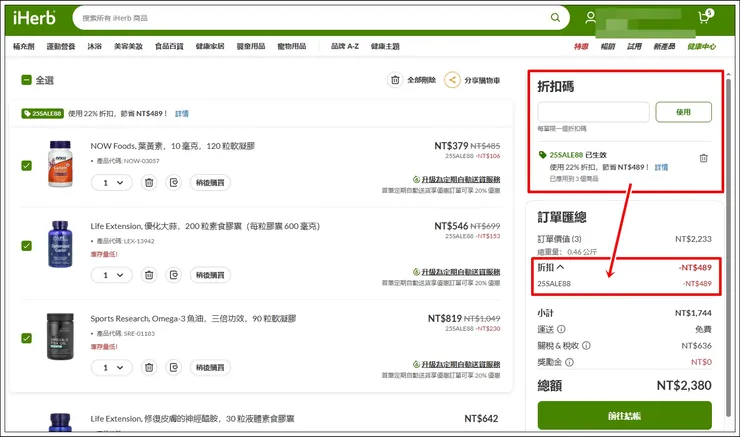
Task: Open the 品牌 A-Z brands menu
Action: pyautogui.click(x=345, y=46)
